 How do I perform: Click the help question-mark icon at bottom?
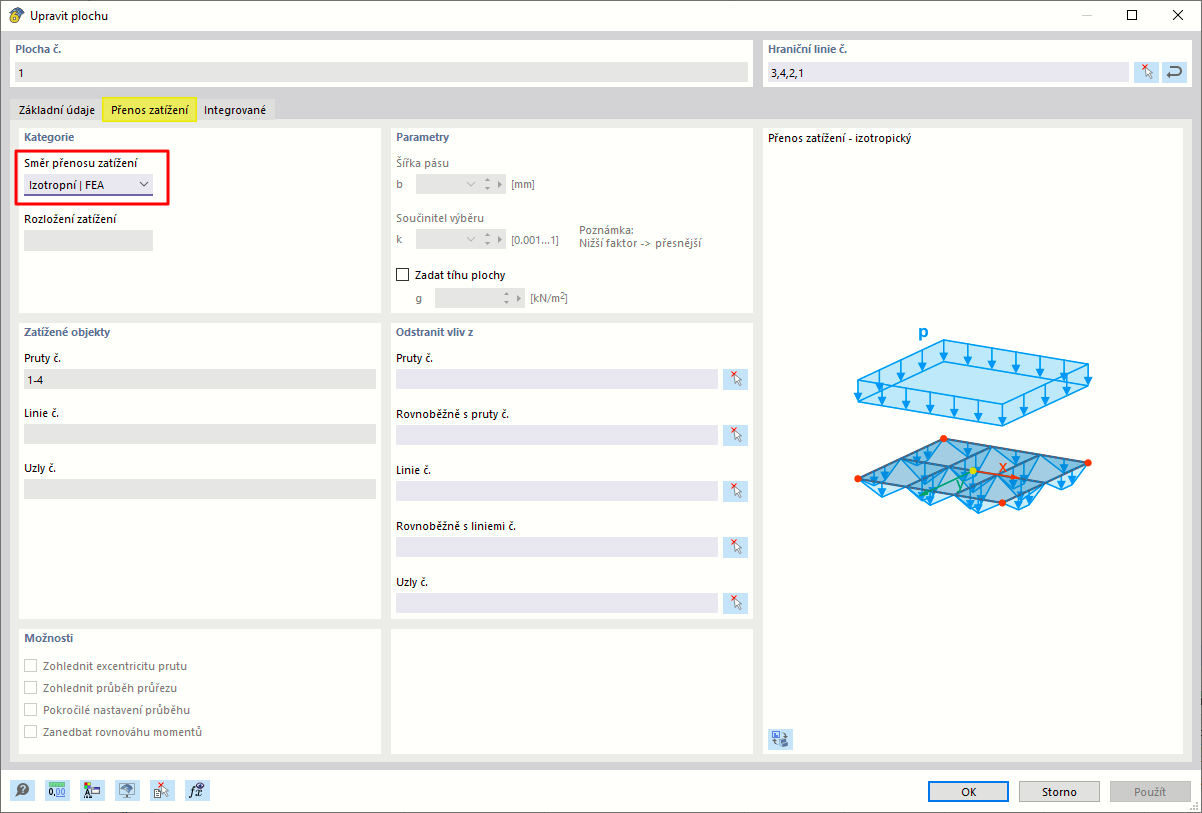(22, 791)
